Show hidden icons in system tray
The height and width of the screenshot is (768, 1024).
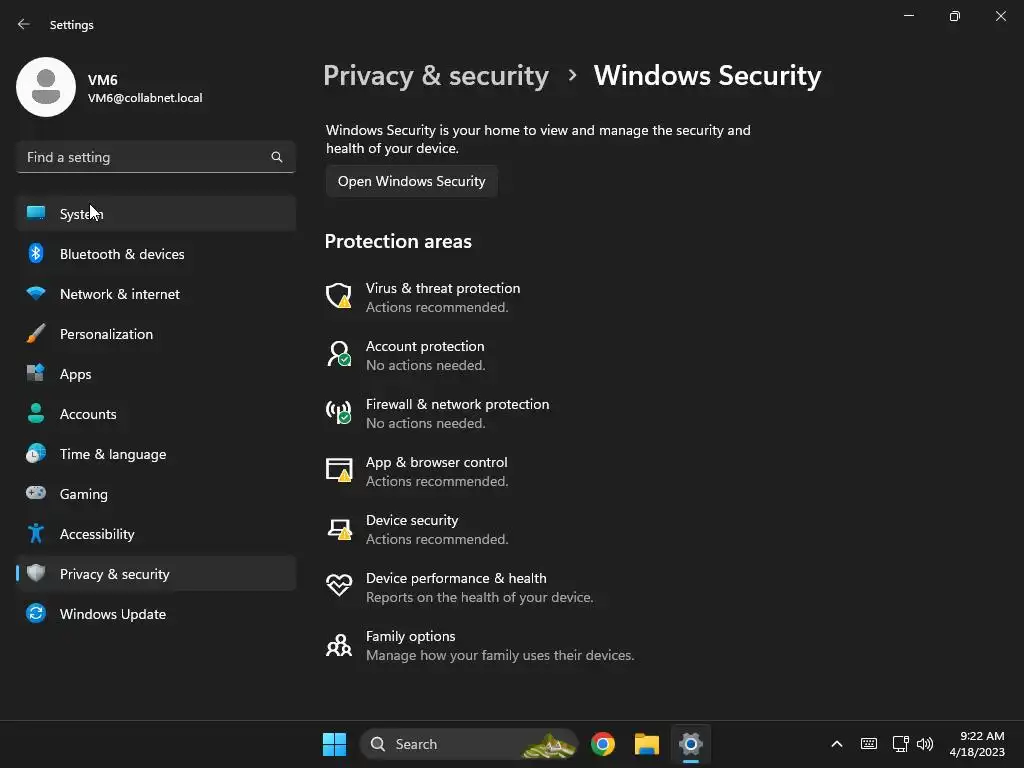[837, 744]
